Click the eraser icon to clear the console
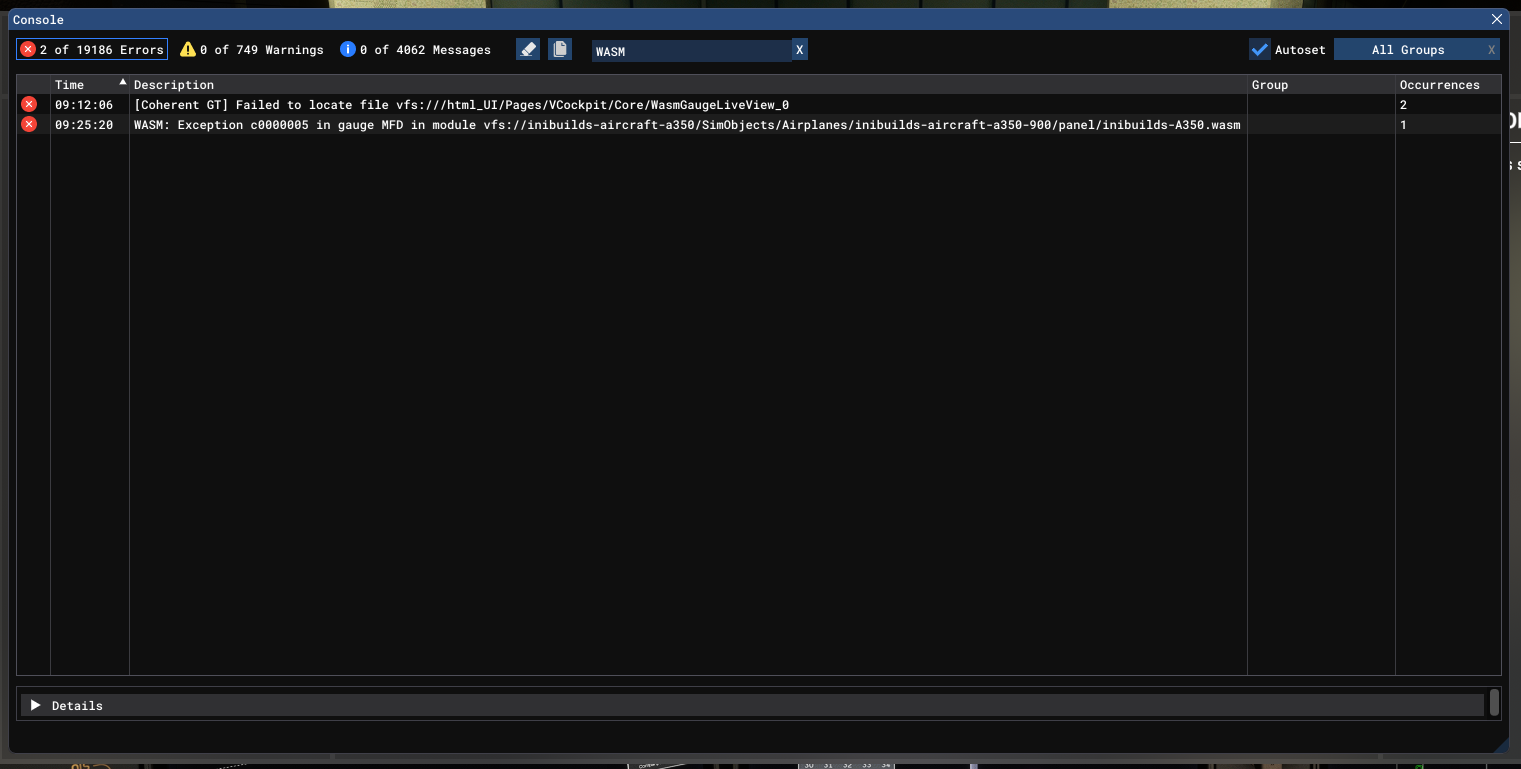 pyautogui.click(x=528, y=49)
